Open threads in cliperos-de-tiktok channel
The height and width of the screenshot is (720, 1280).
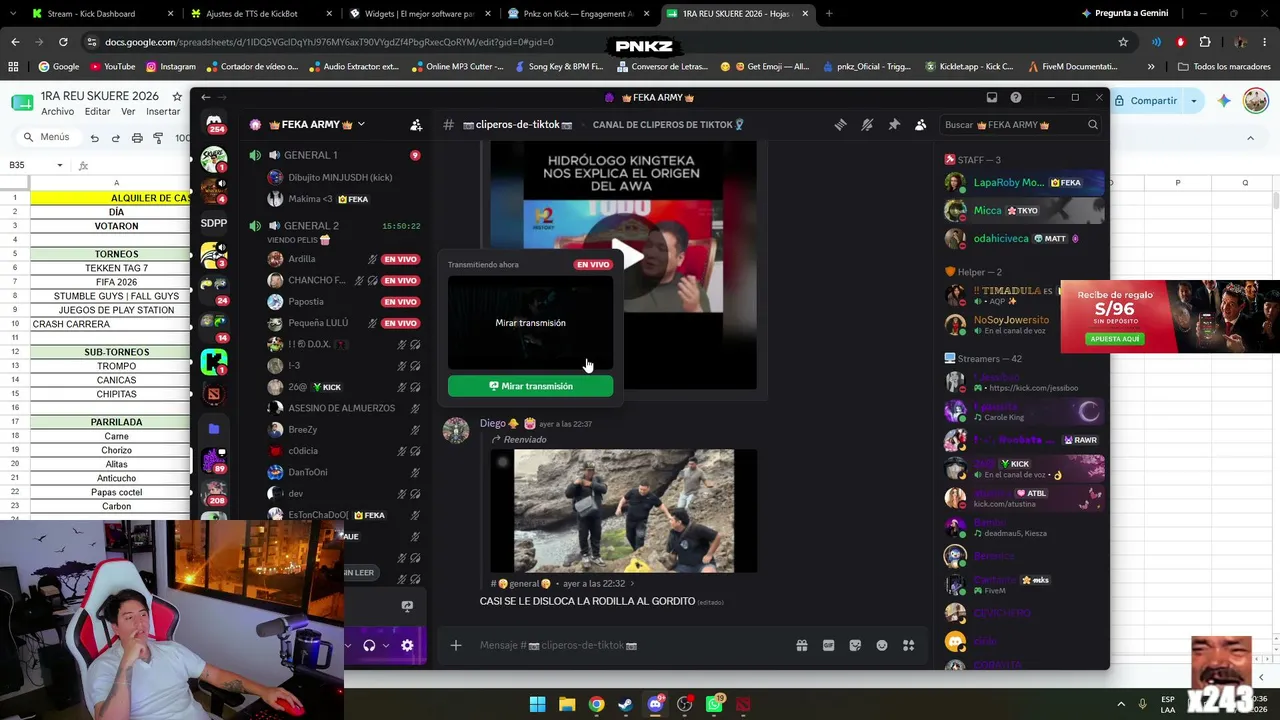point(841,125)
